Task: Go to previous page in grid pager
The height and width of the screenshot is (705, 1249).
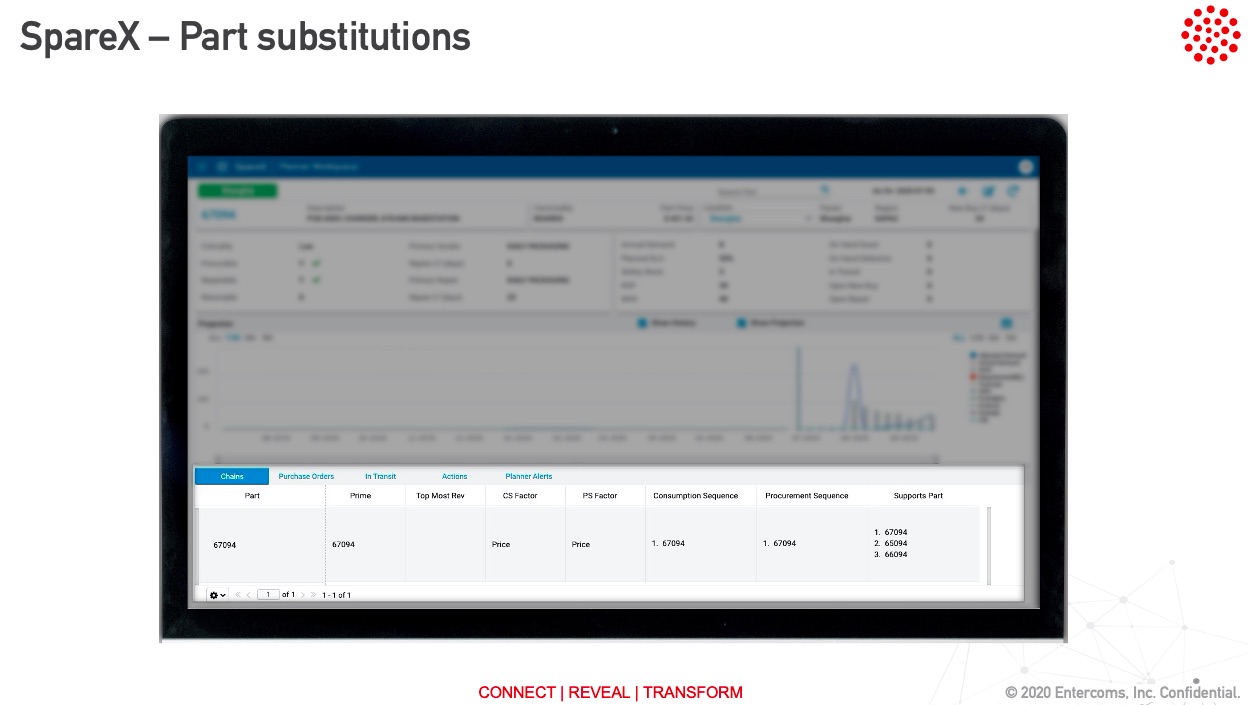Action: tap(249, 595)
